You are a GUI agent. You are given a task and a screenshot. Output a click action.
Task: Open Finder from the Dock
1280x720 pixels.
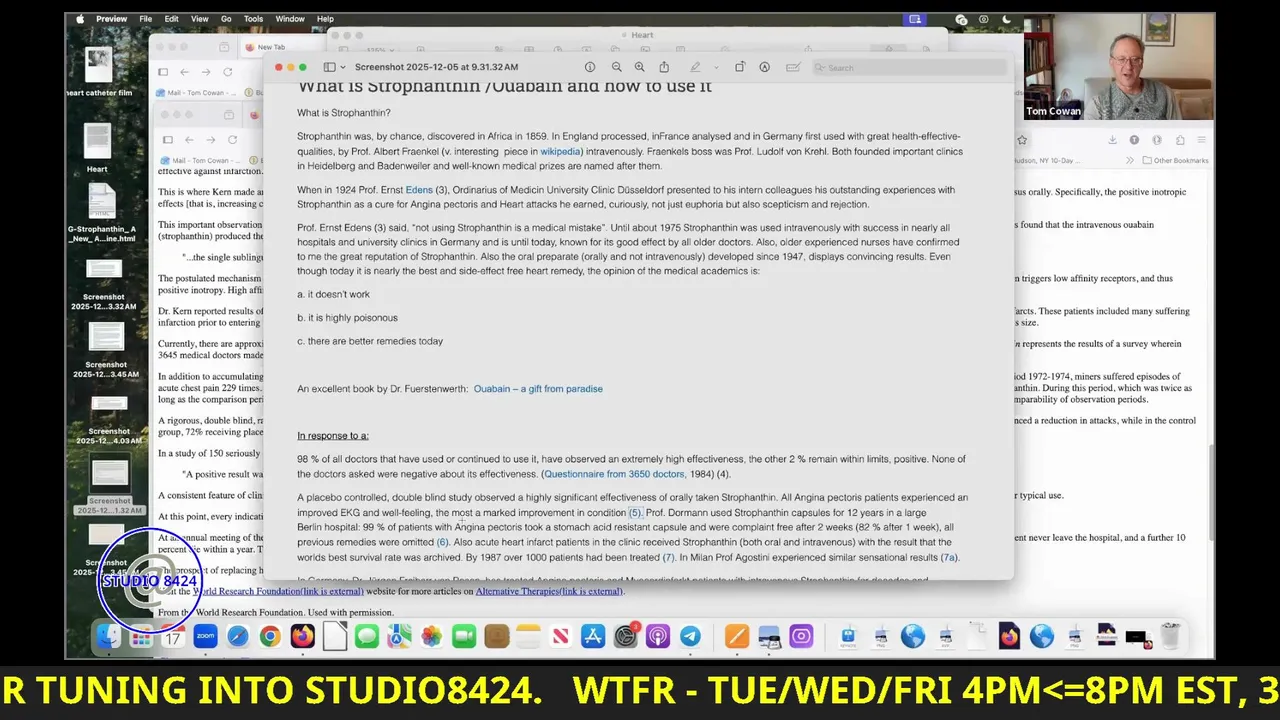point(108,636)
